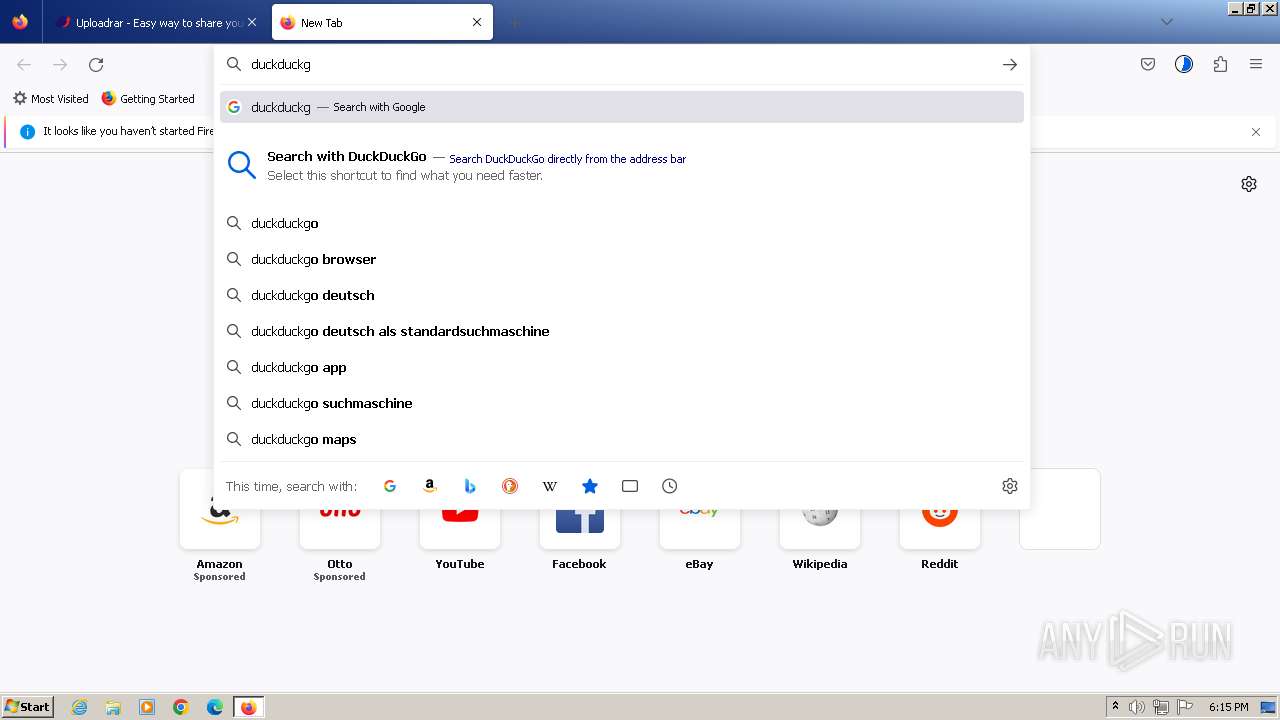Open Otto sponsored shortcut tile
Screen dimensions: 1280x720
tap(340, 527)
